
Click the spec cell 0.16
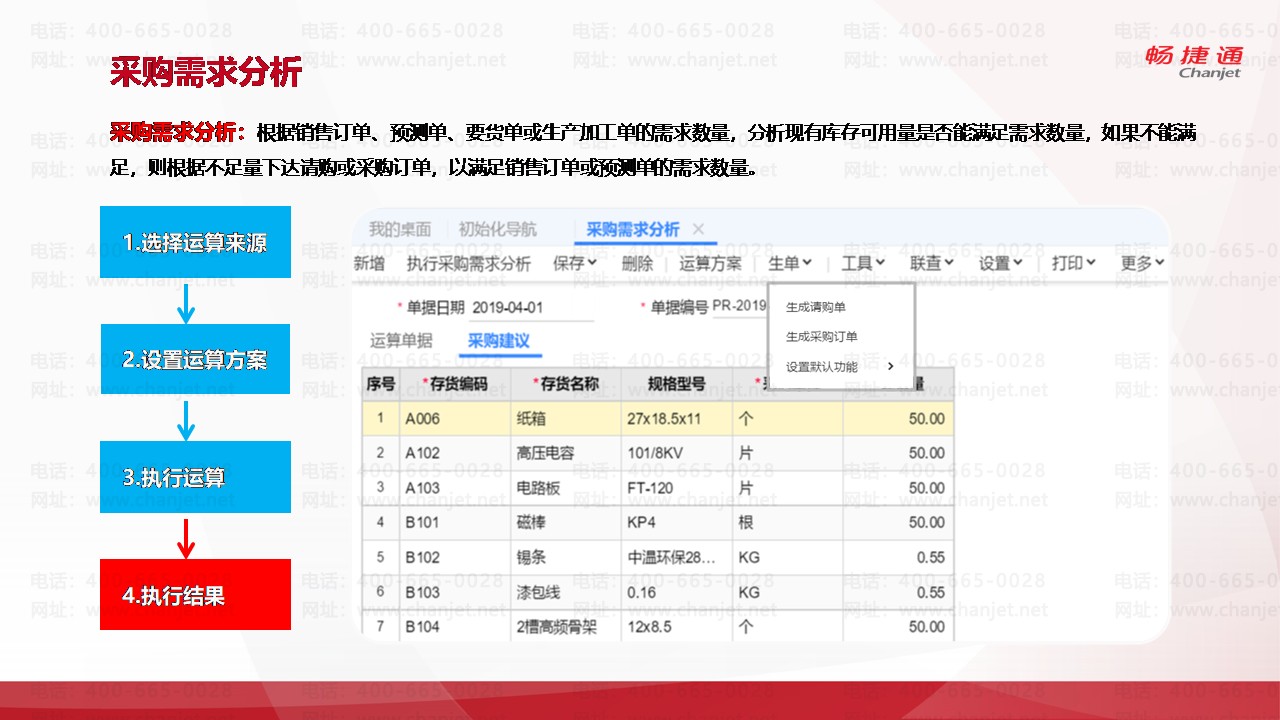(676, 592)
